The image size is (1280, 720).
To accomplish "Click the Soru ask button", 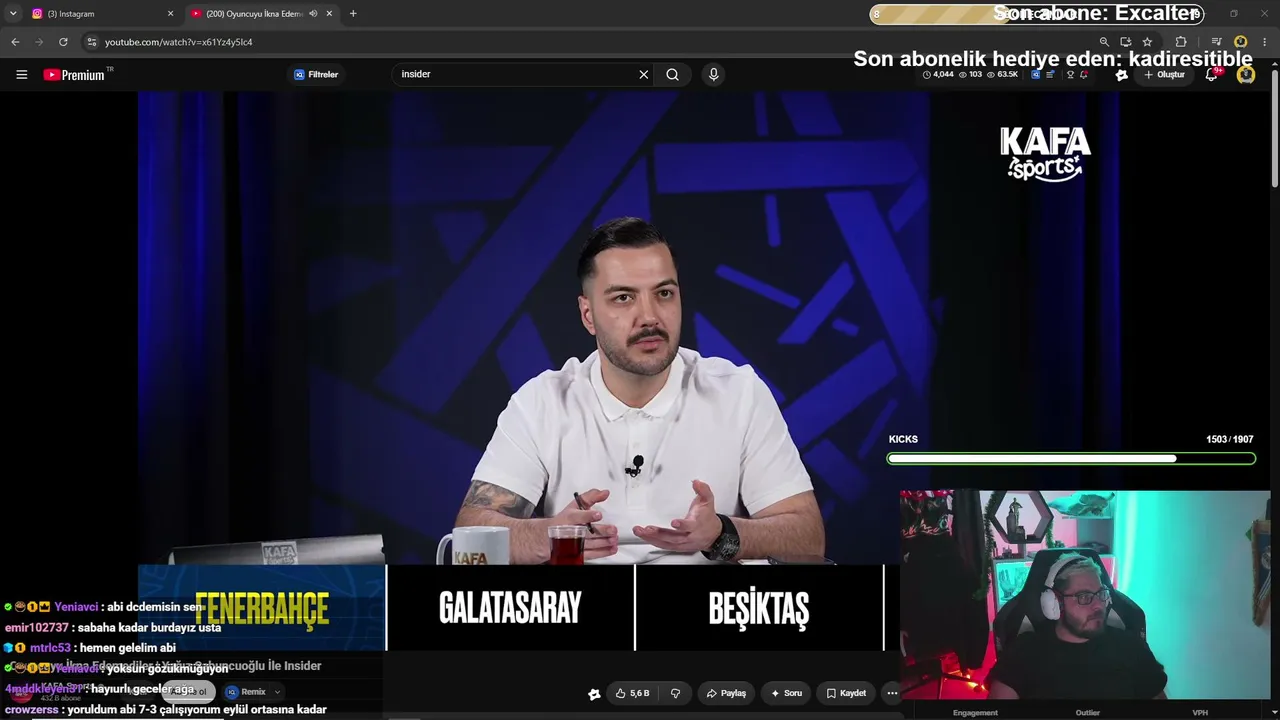I will pyautogui.click(x=786, y=693).
